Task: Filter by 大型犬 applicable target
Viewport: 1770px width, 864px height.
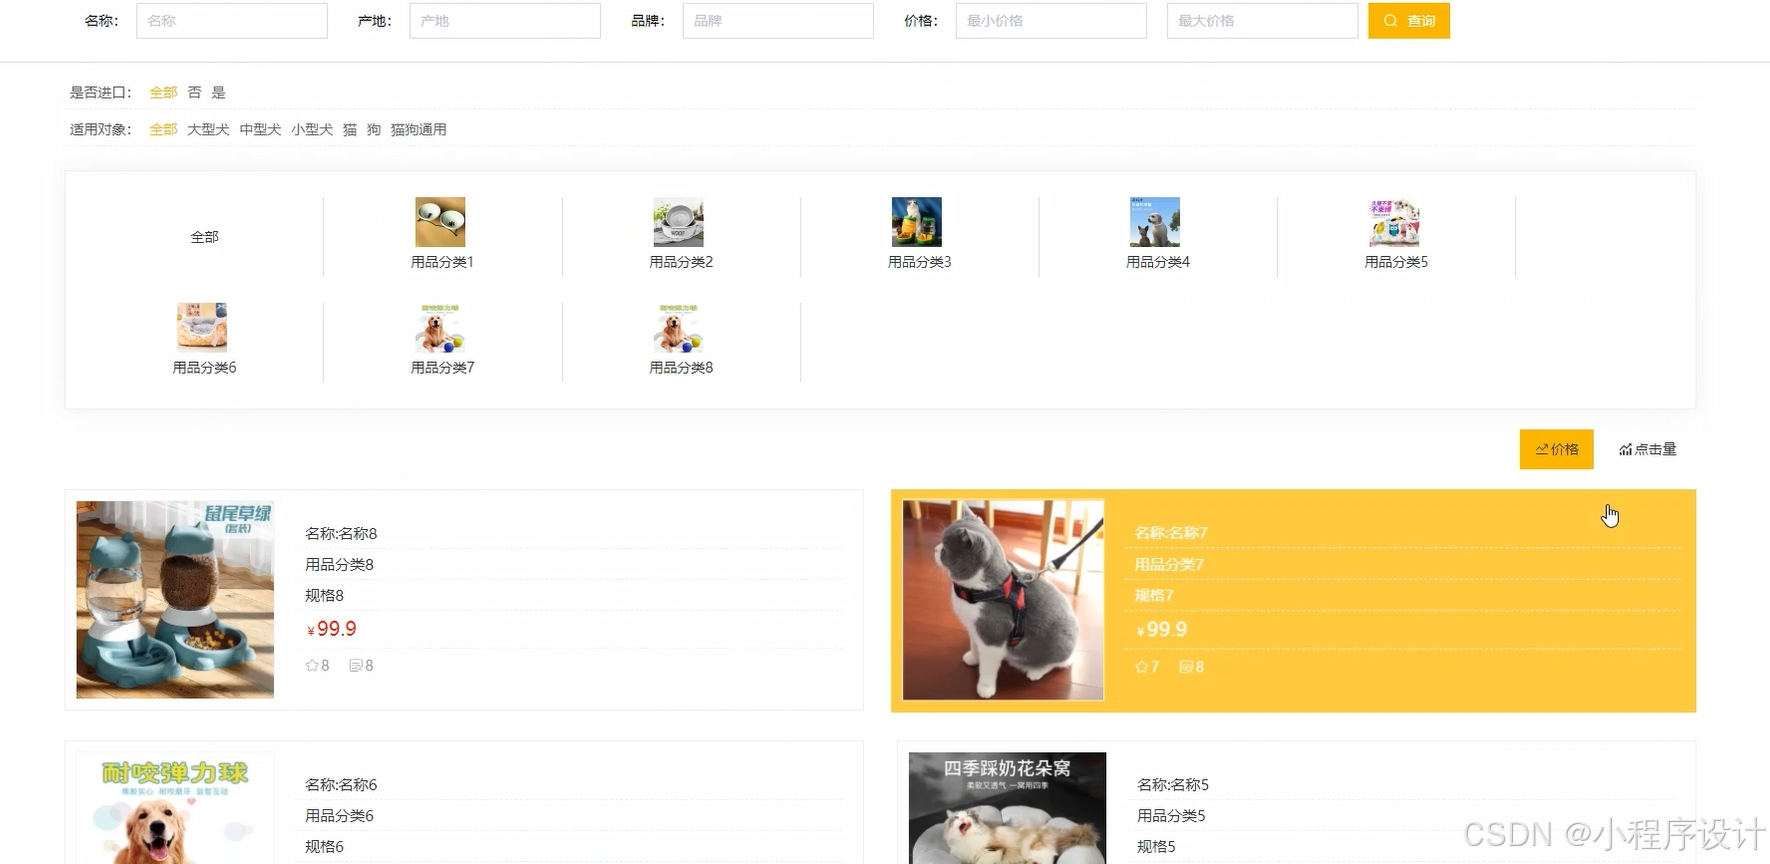Action: click(x=208, y=129)
